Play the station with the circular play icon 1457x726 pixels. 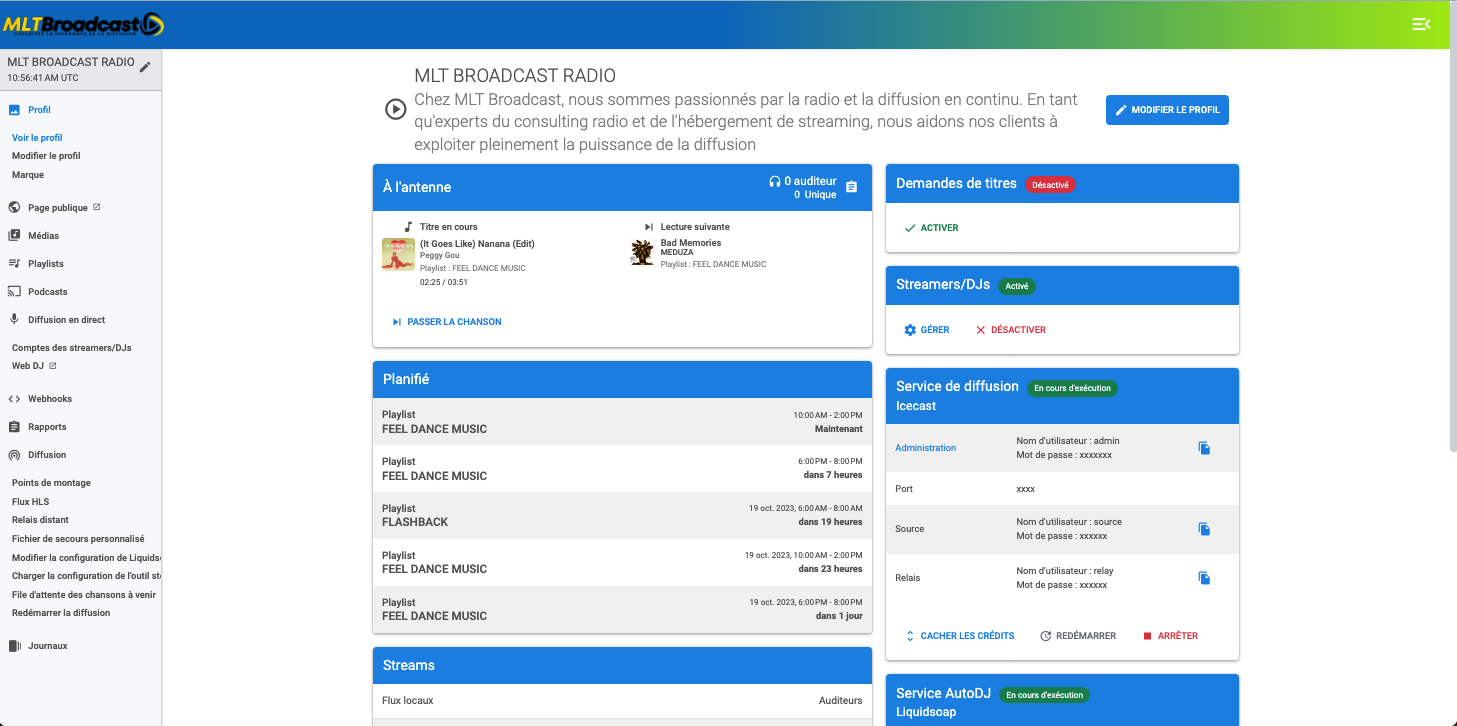396,109
